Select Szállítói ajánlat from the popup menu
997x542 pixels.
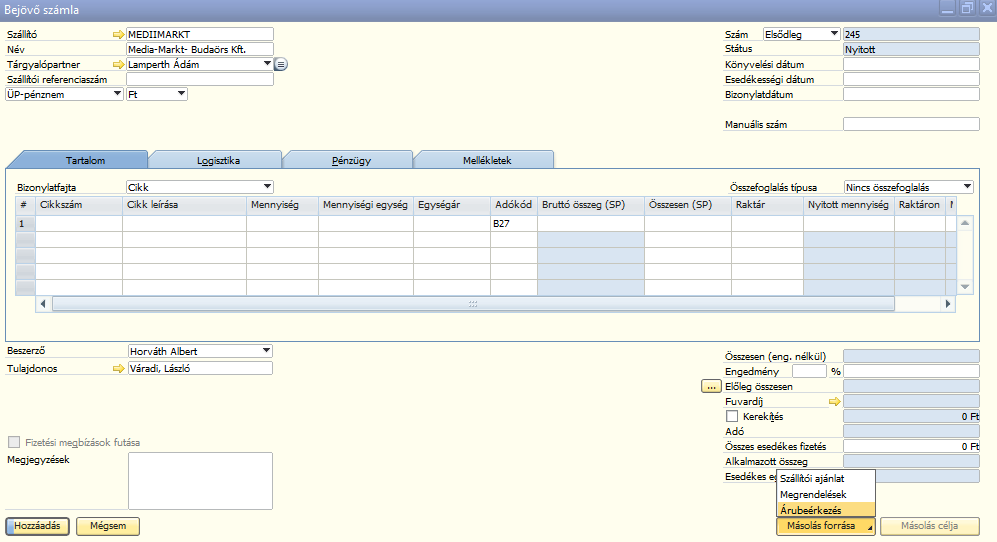point(826,478)
